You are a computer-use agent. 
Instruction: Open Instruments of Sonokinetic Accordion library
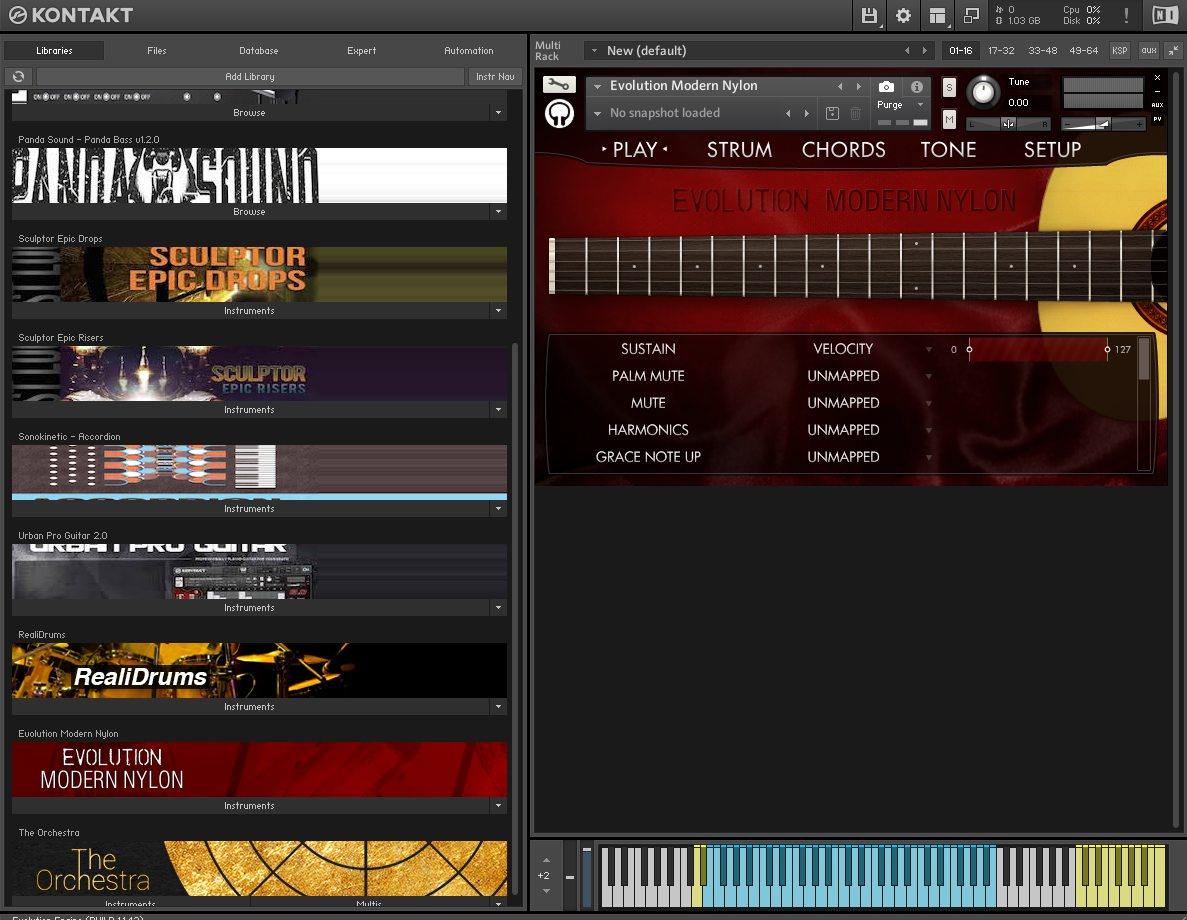[249, 509]
